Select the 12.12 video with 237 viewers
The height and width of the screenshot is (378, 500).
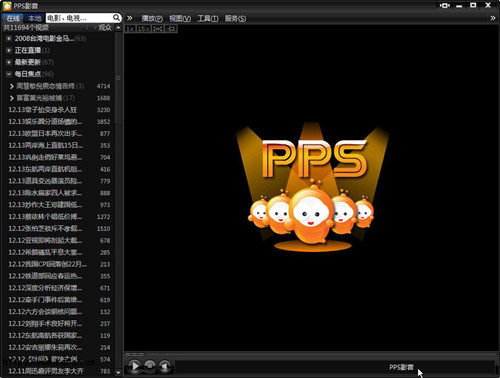click(x=59, y=324)
